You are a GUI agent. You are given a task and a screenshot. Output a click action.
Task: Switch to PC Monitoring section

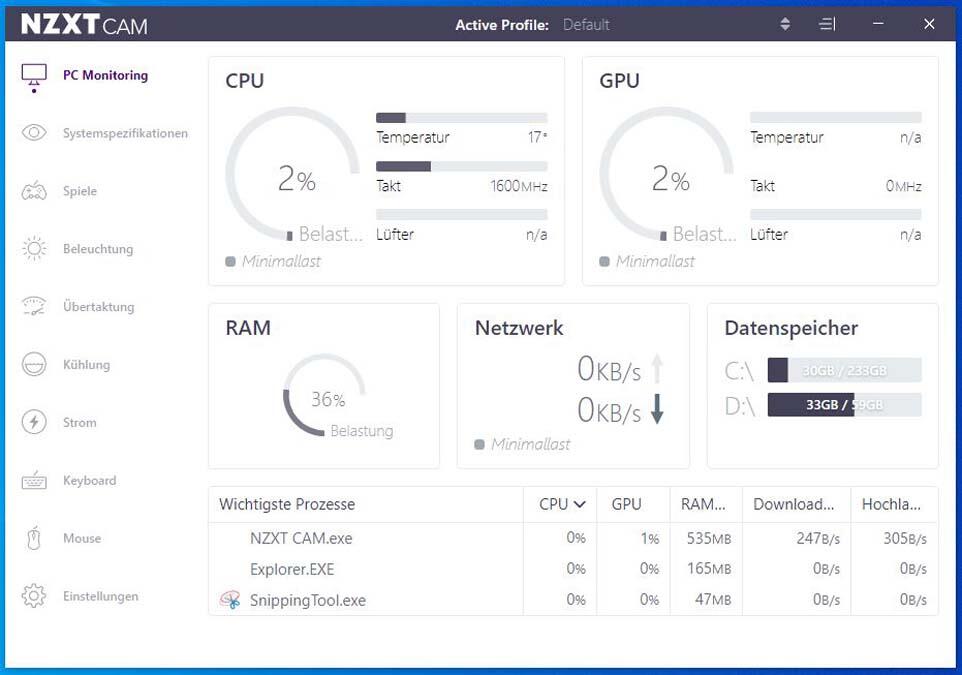pos(106,75)
